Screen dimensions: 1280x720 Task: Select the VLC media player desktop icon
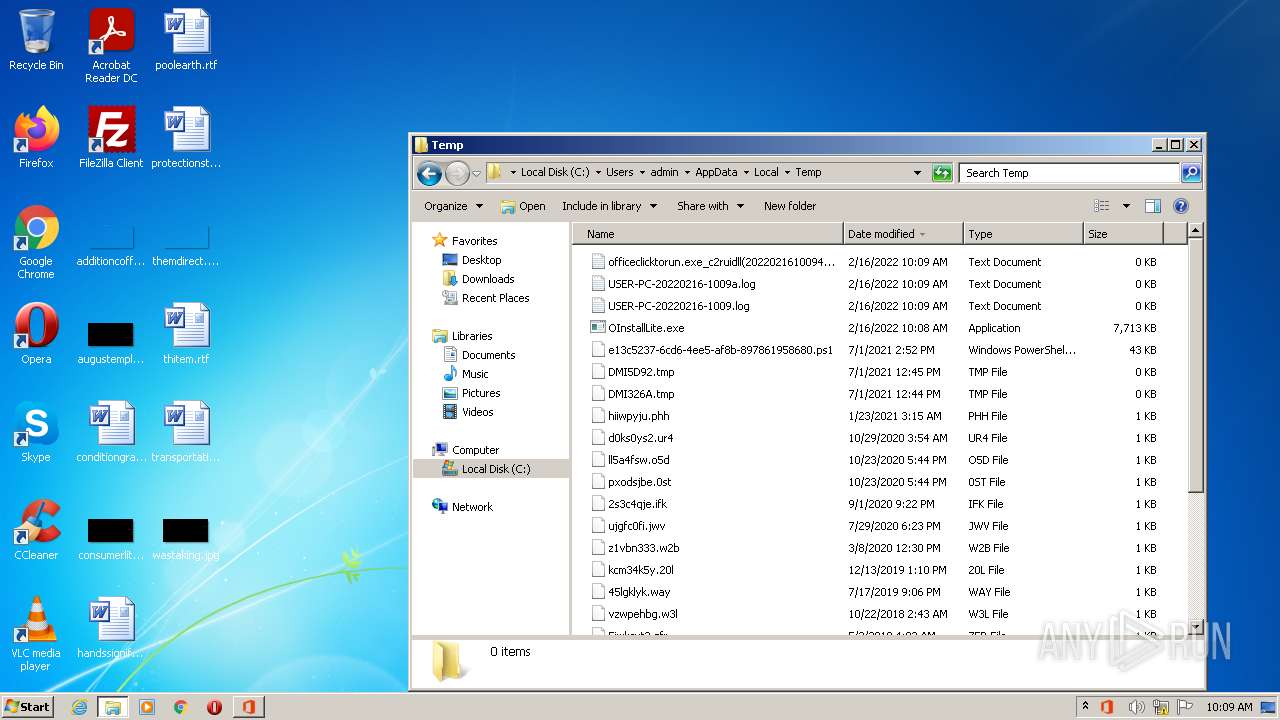pos(36,634)
